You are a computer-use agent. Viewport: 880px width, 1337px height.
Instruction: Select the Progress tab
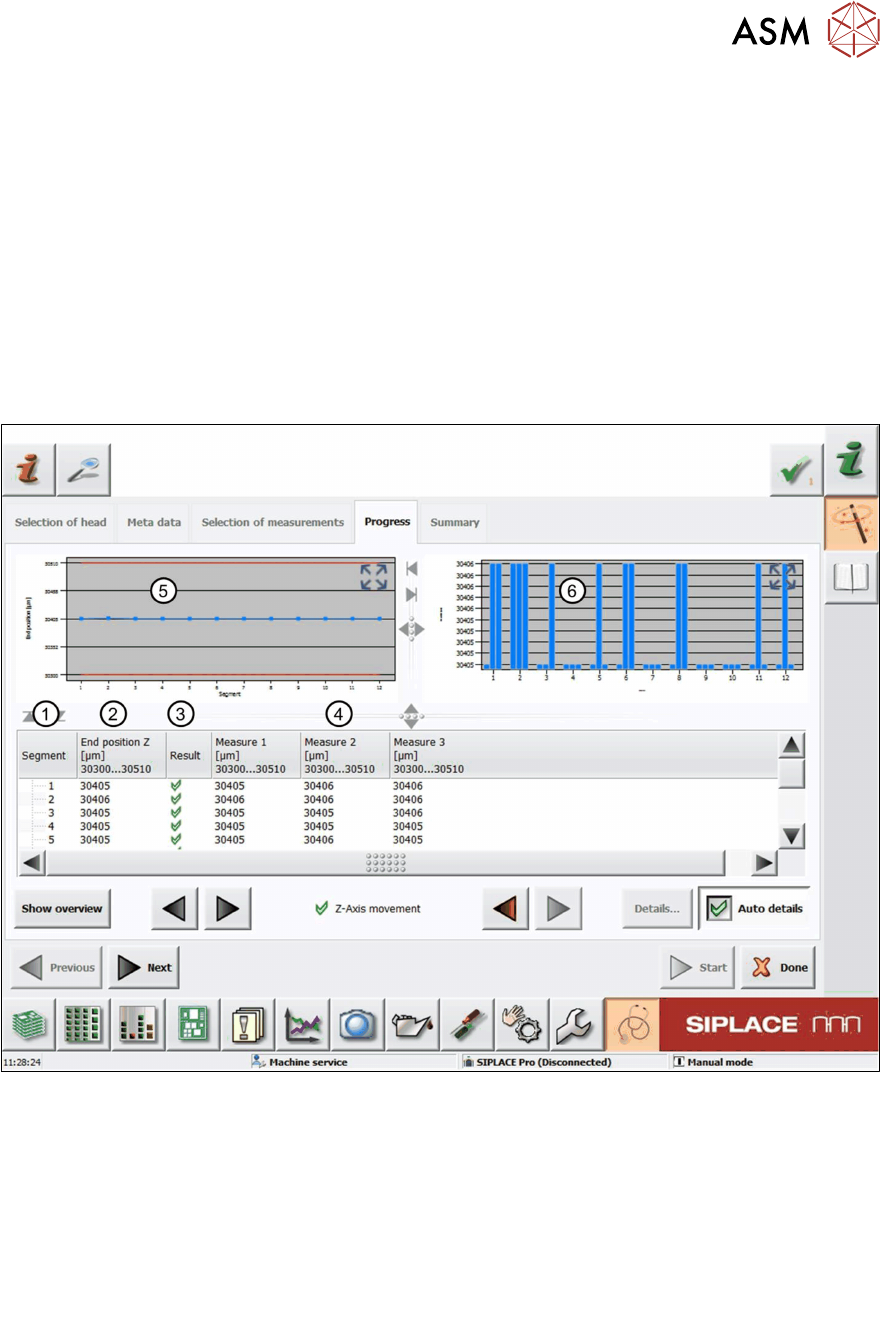click(x=387, y=521)
